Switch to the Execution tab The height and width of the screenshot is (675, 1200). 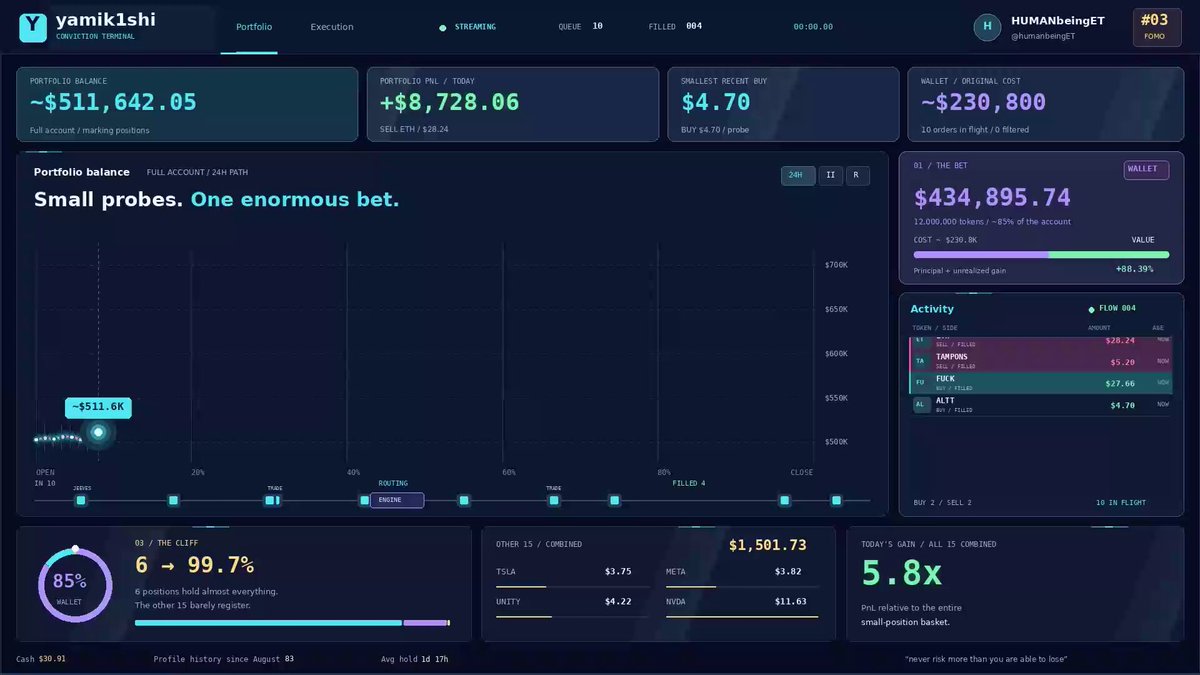(332, 27)
